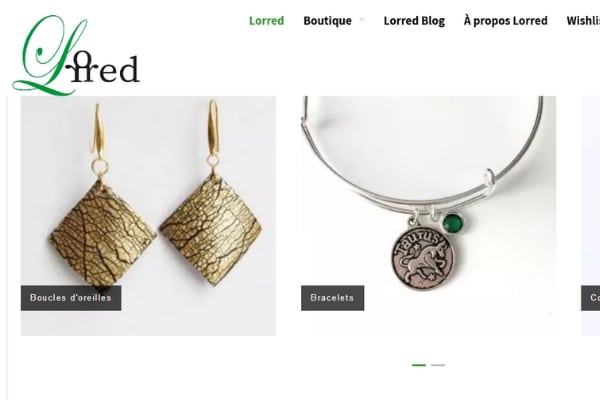Viewport: 600px width, 400px height.
Task: Open the gold diamond earrings picture
Action: pos(148,216)
